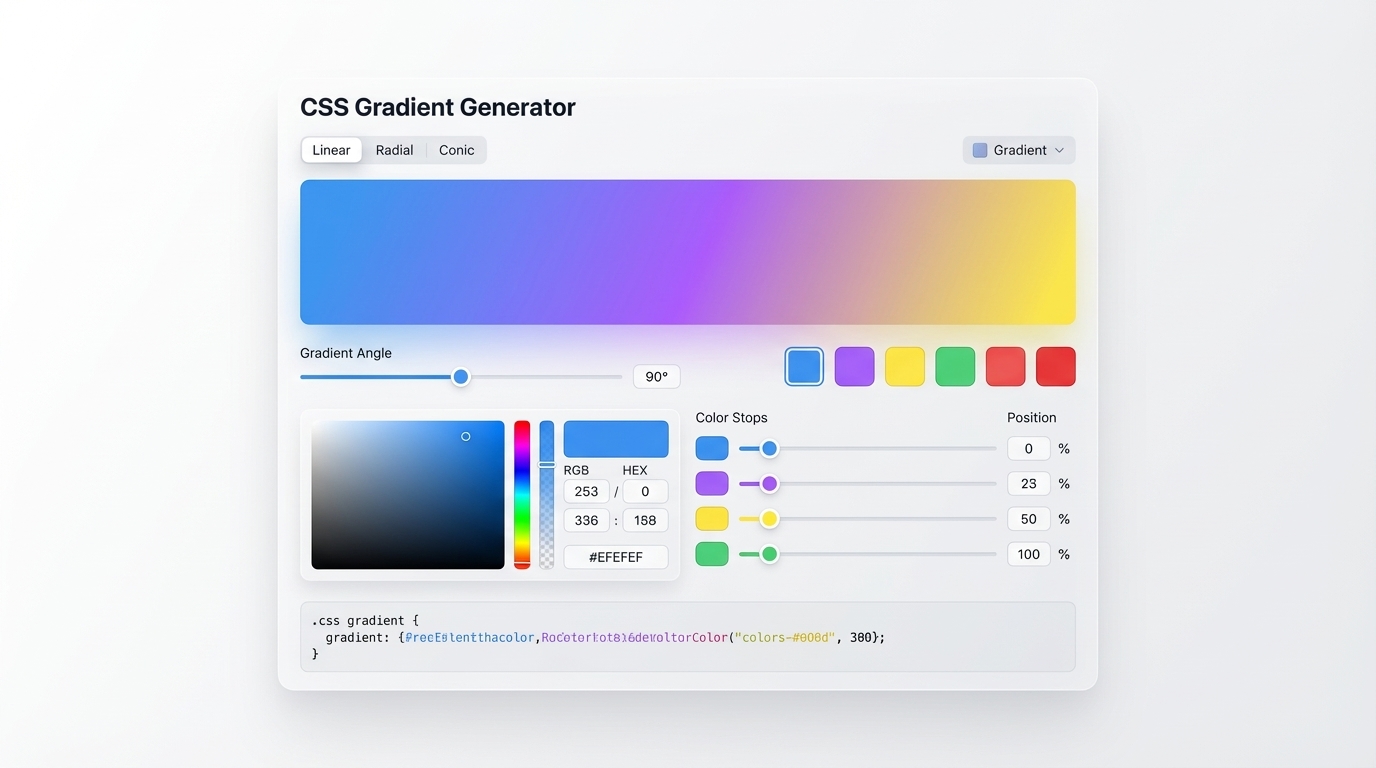Viewport: 1376px width, 768px height.
Task: Select the green swatch for the 100% color stop
Action: (711, 553)
